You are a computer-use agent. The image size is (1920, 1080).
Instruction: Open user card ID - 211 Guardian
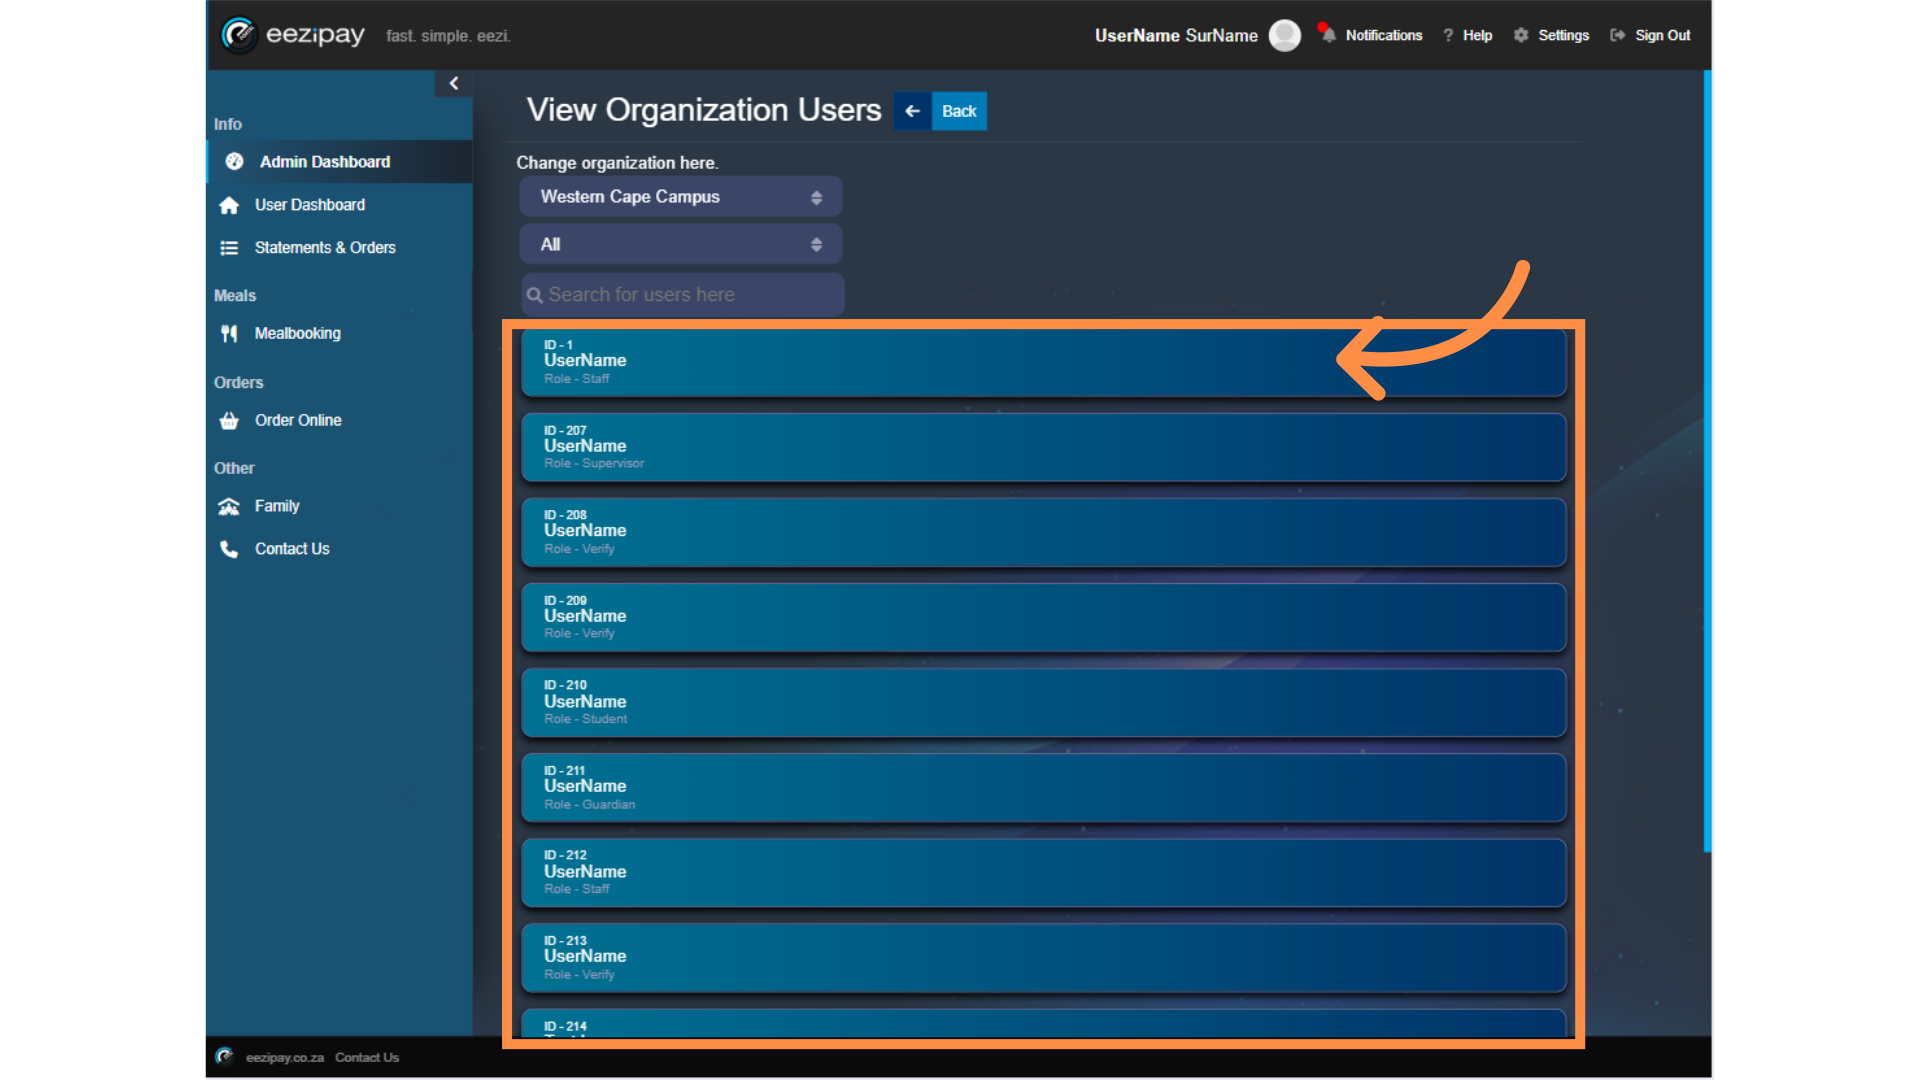(x=1043, y=787)
